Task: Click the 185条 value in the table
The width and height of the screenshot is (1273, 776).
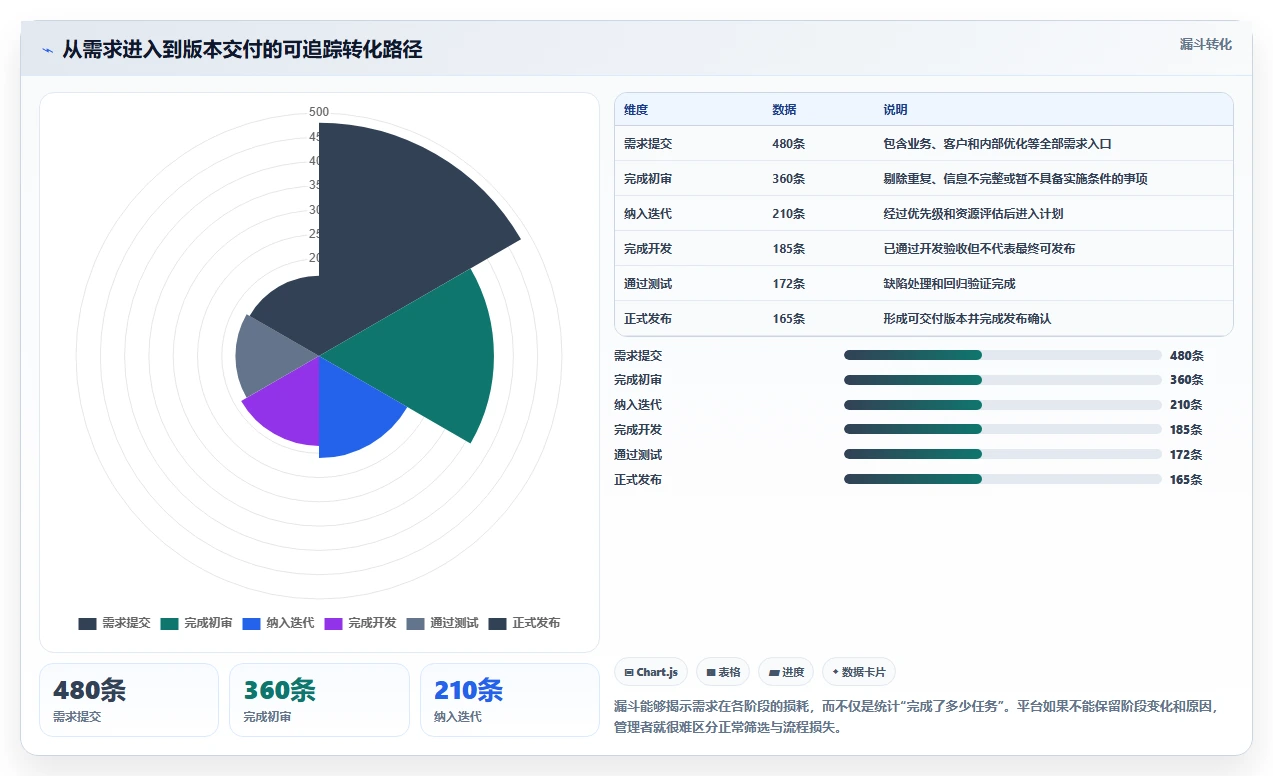Action: pyautogui.click(x=788, y=249)
